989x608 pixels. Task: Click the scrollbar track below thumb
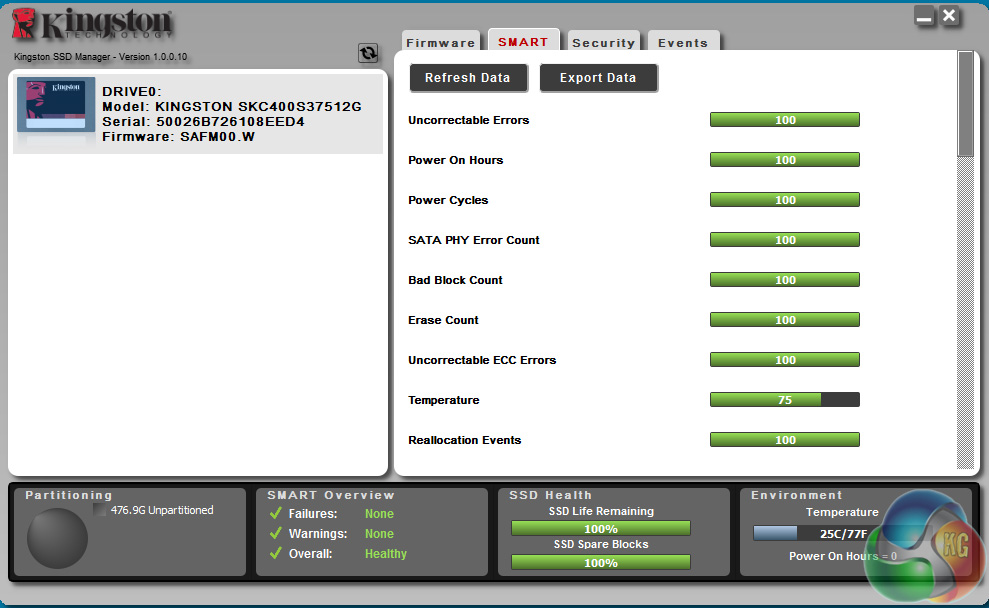966,312
